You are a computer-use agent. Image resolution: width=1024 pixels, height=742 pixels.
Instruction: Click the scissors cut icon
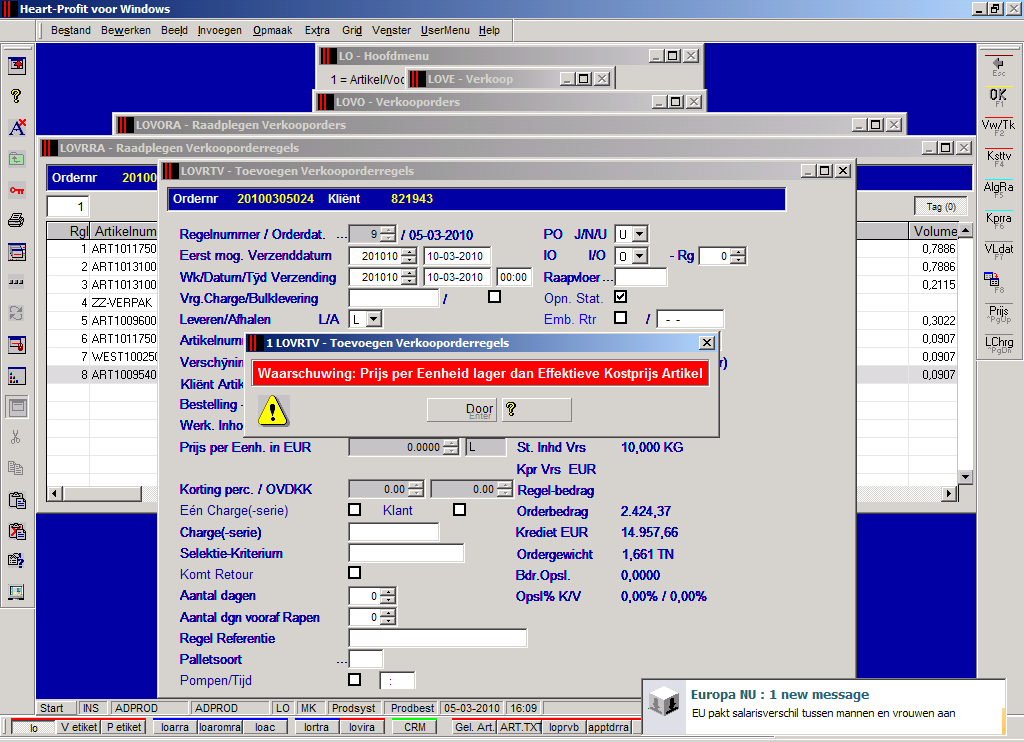(x=16, y=437)
